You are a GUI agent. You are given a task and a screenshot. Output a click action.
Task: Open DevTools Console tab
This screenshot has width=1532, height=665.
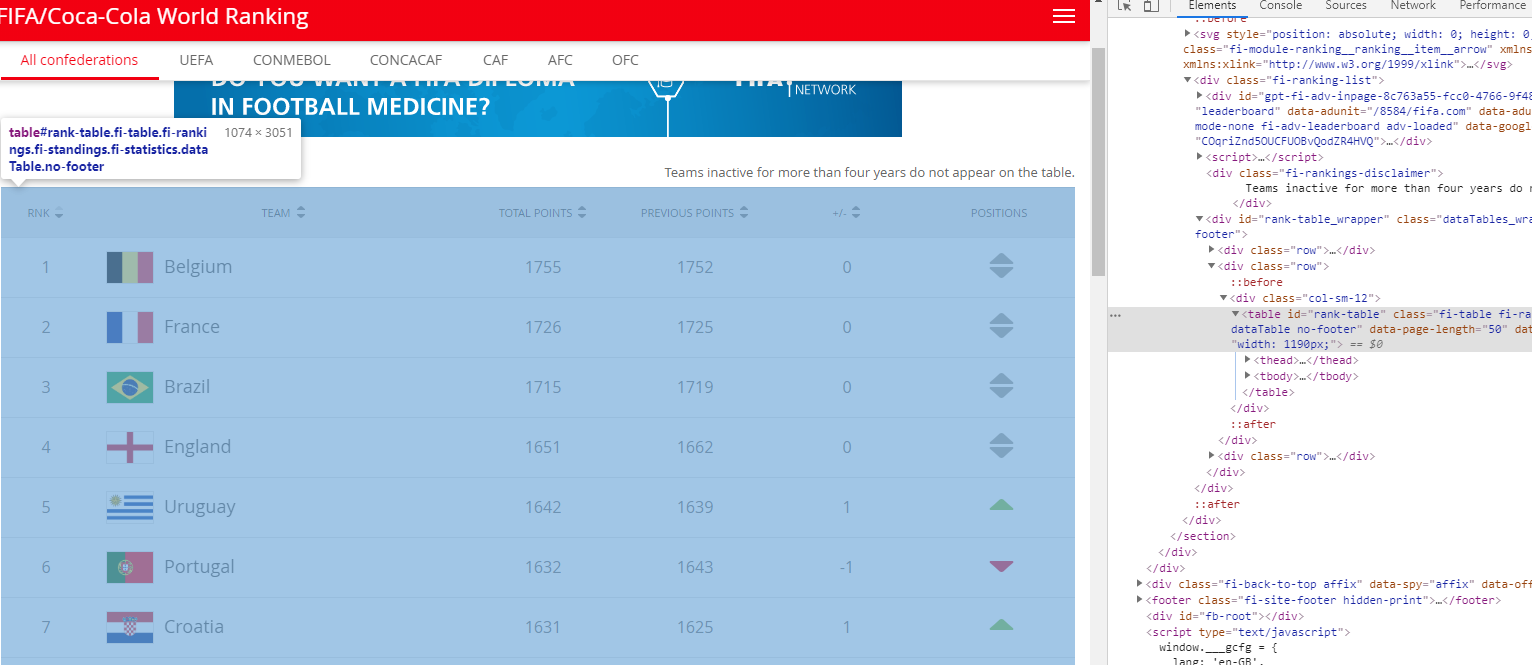coord(1280,6)
